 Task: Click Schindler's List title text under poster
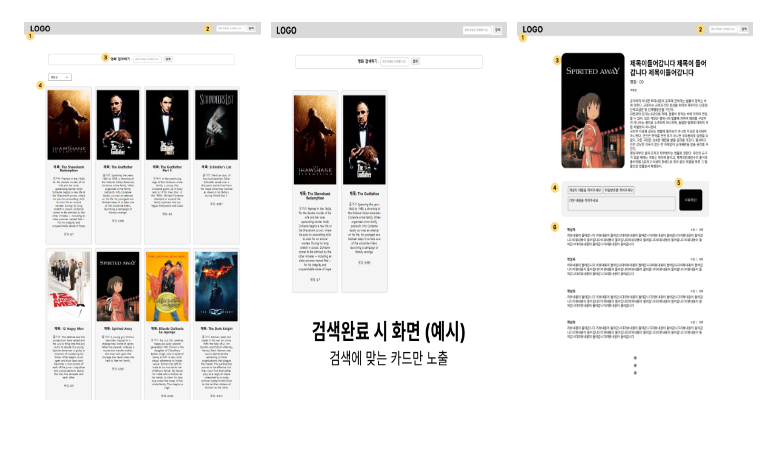pos(216,167)
